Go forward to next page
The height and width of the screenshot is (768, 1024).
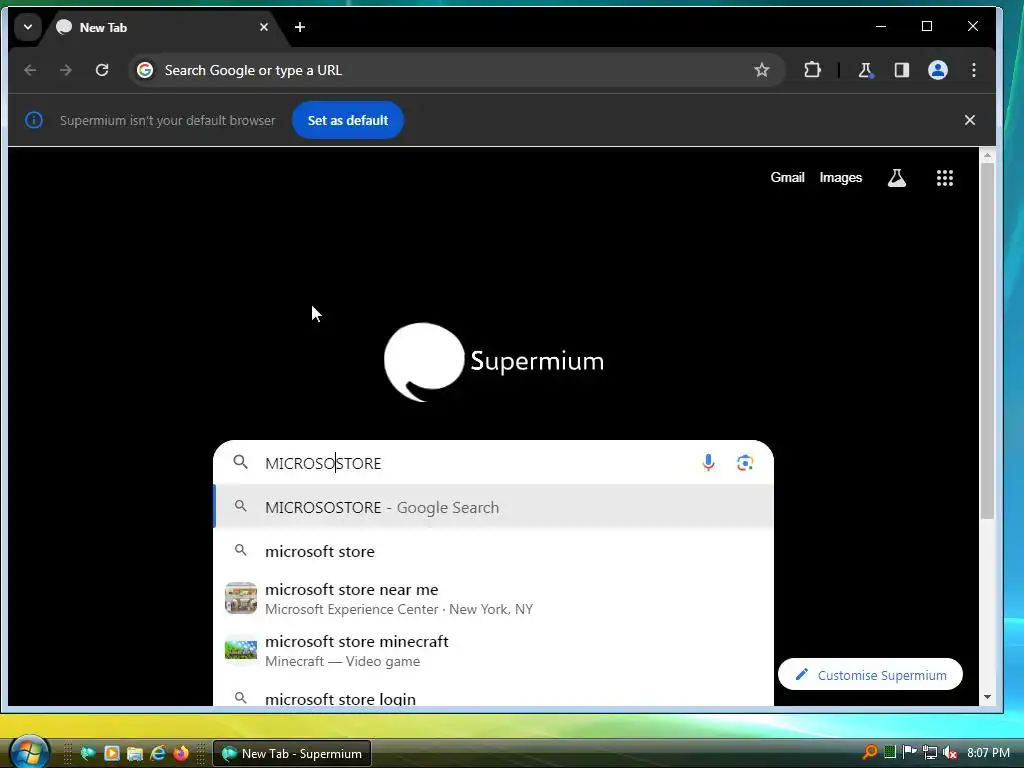66,70
